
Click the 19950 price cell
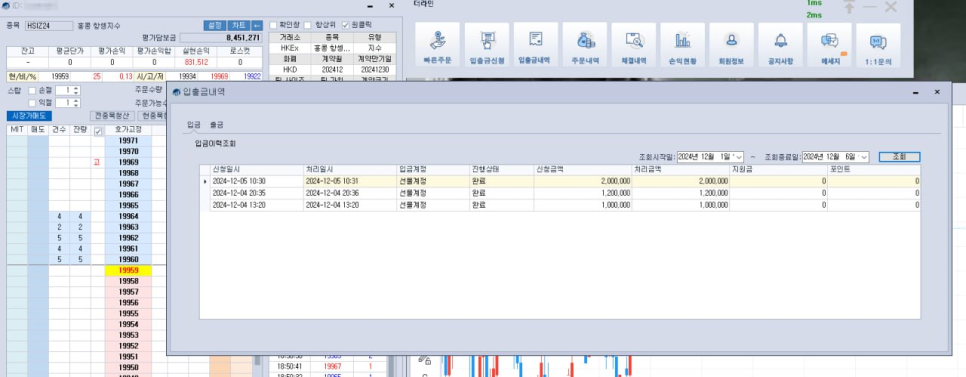[128, 367]
